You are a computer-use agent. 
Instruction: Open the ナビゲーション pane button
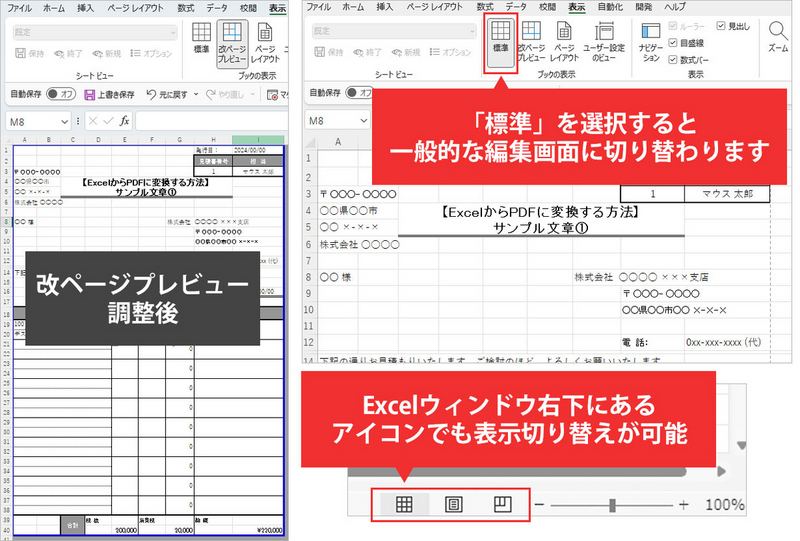pyautogui.click(x=651, y=42)
